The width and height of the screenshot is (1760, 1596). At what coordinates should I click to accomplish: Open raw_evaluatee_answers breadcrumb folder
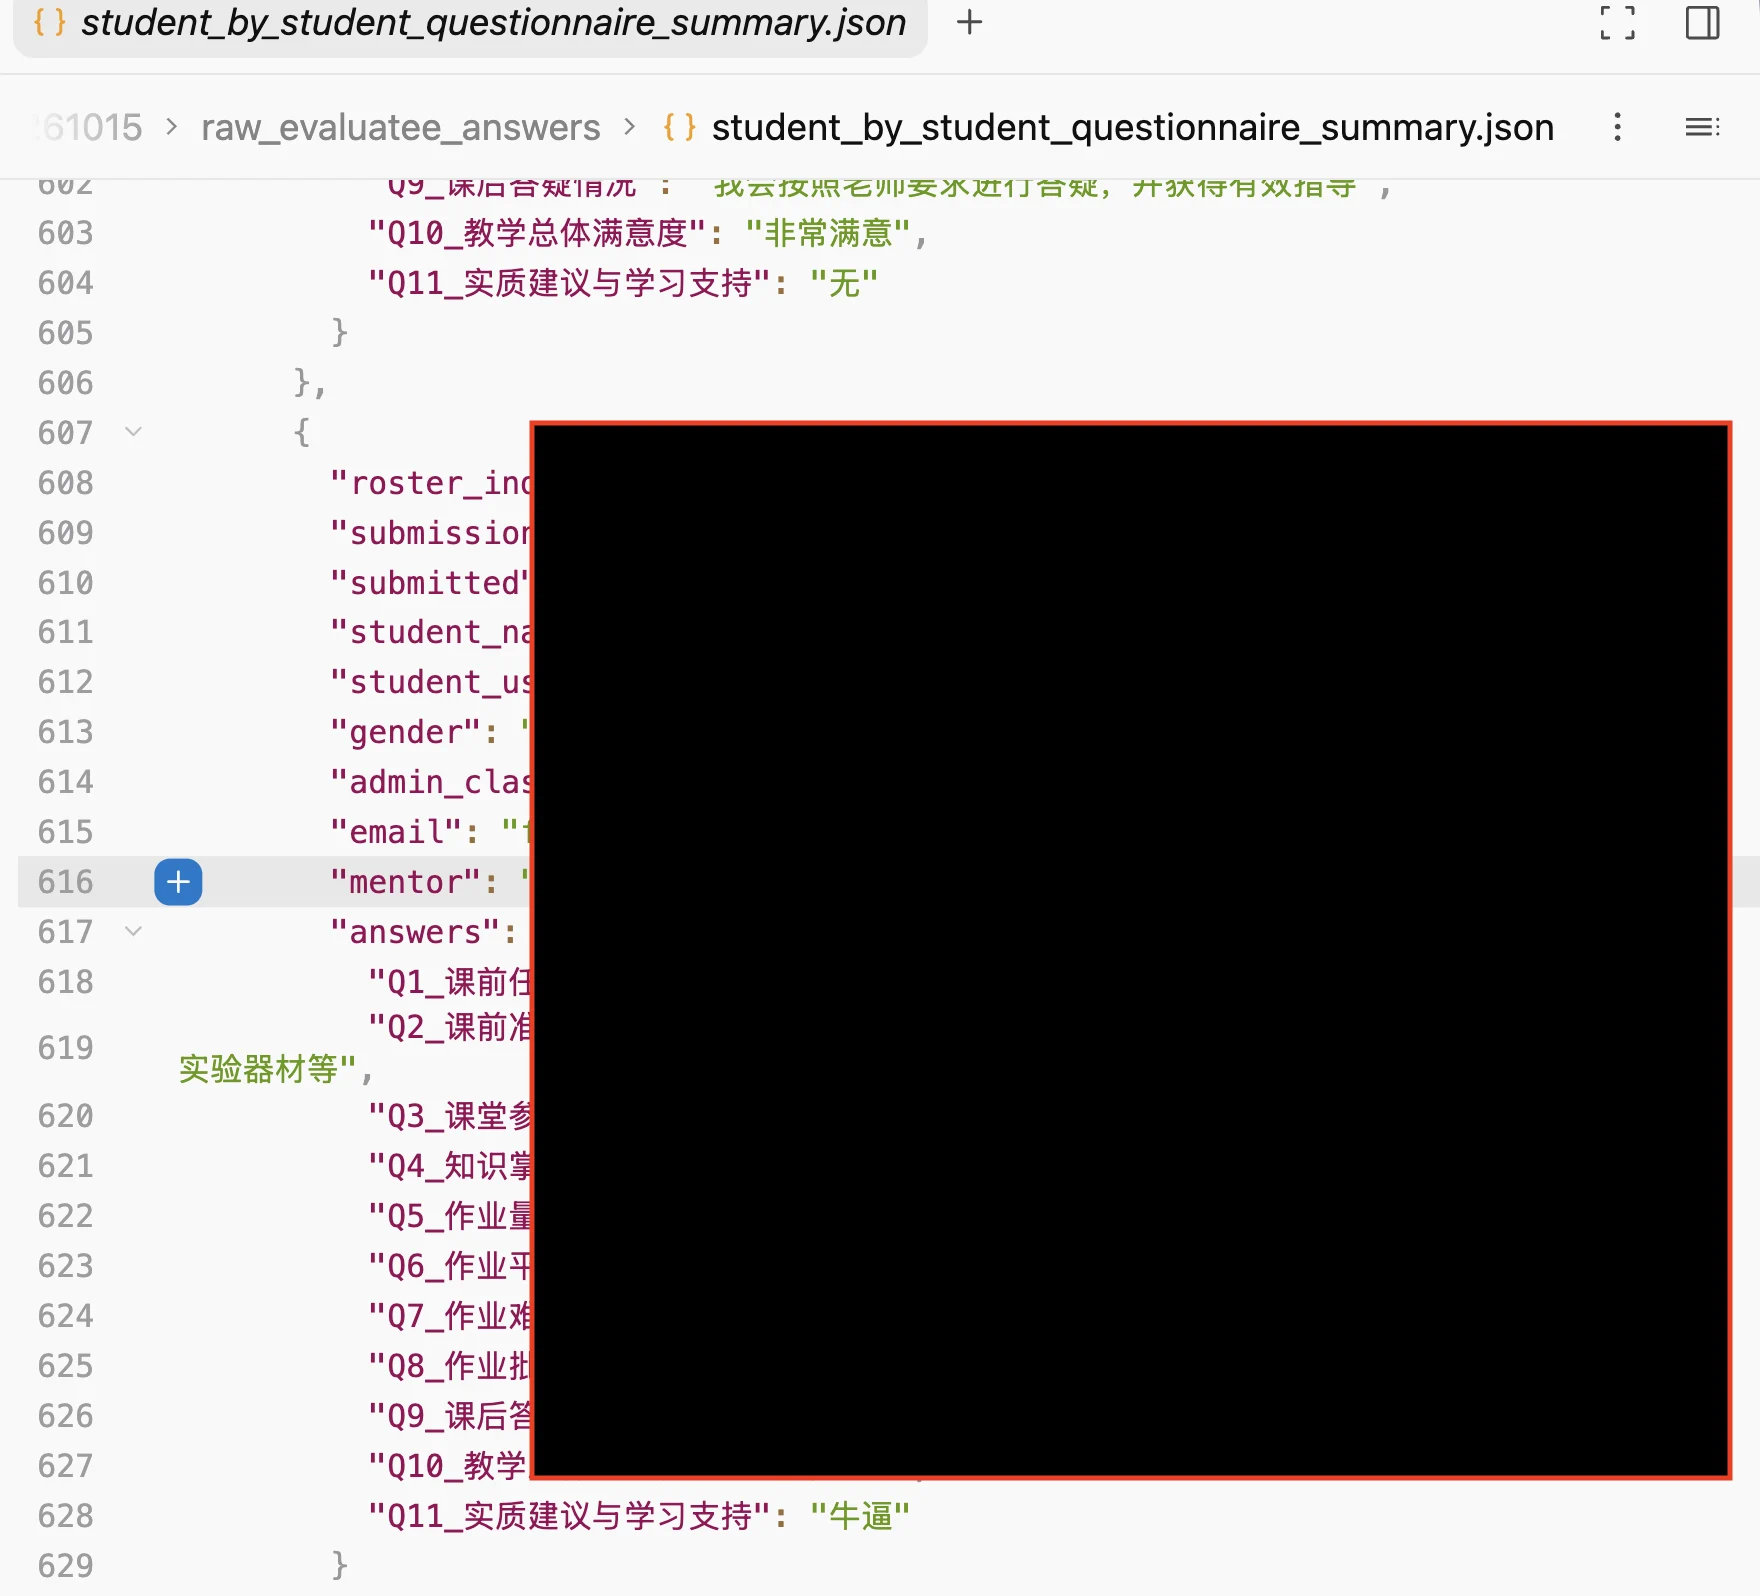pos(400,127)
